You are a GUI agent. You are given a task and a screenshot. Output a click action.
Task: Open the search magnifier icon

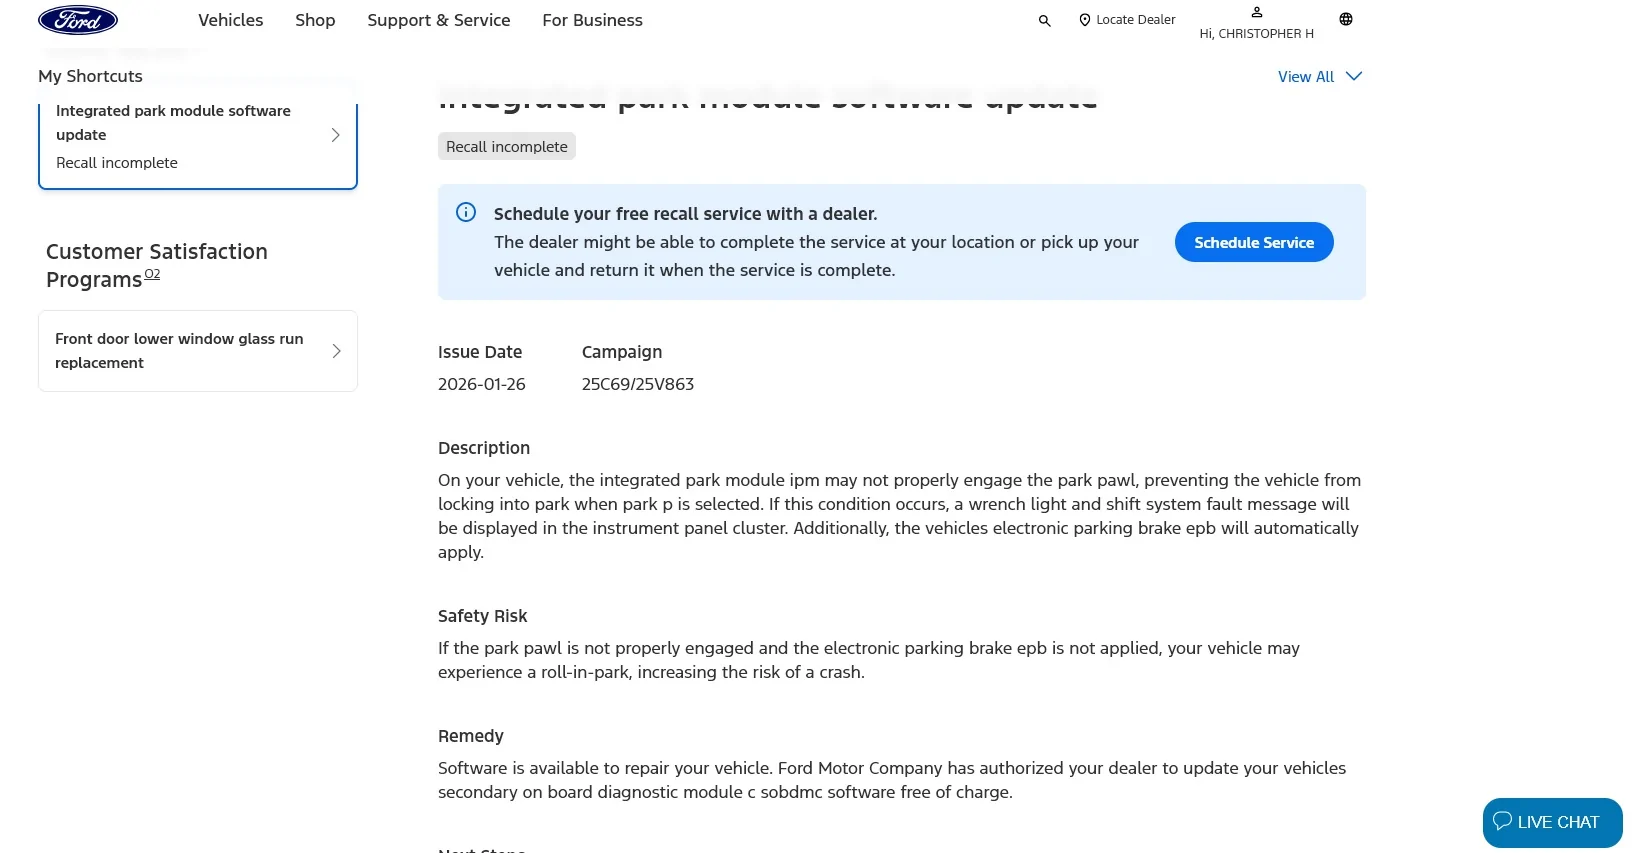[x=1044, y=20]
